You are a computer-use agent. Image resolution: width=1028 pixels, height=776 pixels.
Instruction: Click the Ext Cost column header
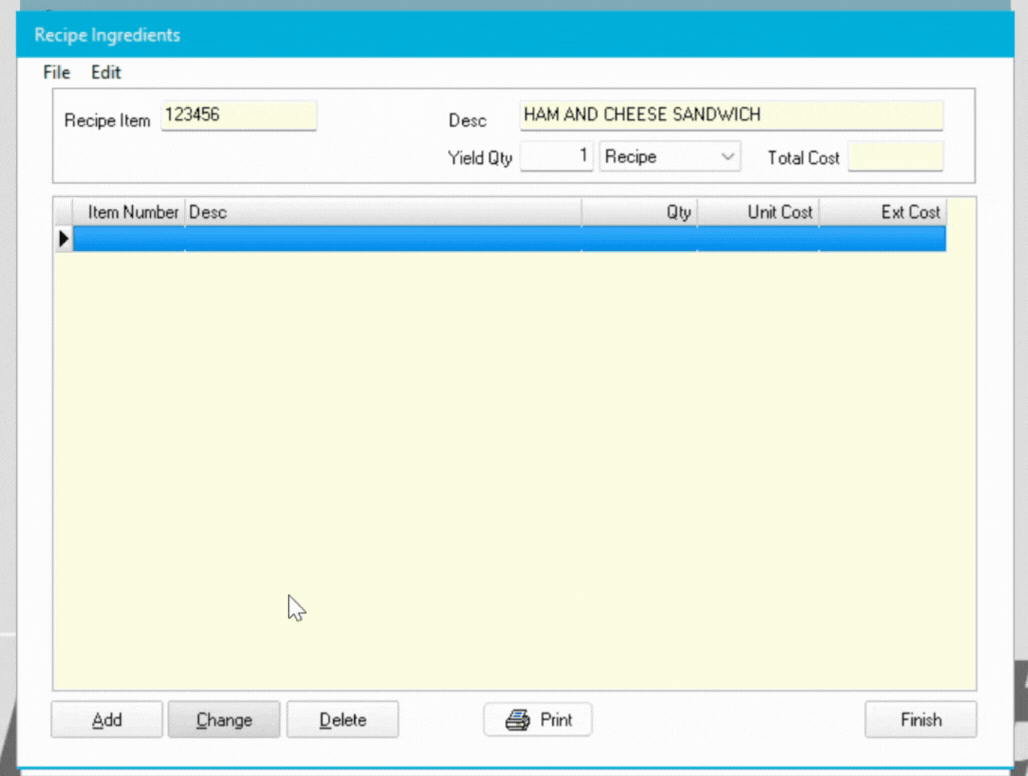(x=882, y=212)
